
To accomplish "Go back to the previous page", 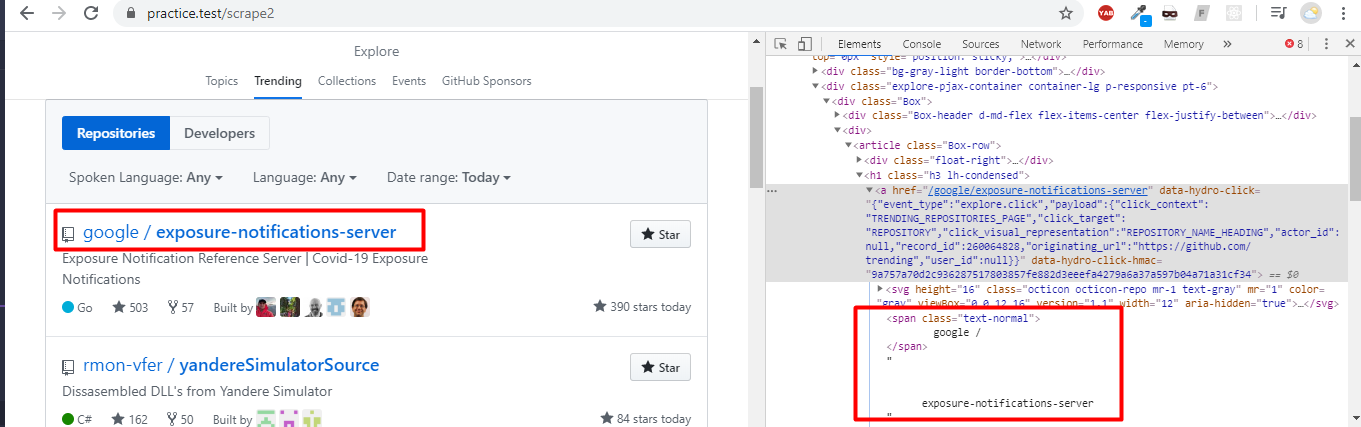I will tap(27, 14).
